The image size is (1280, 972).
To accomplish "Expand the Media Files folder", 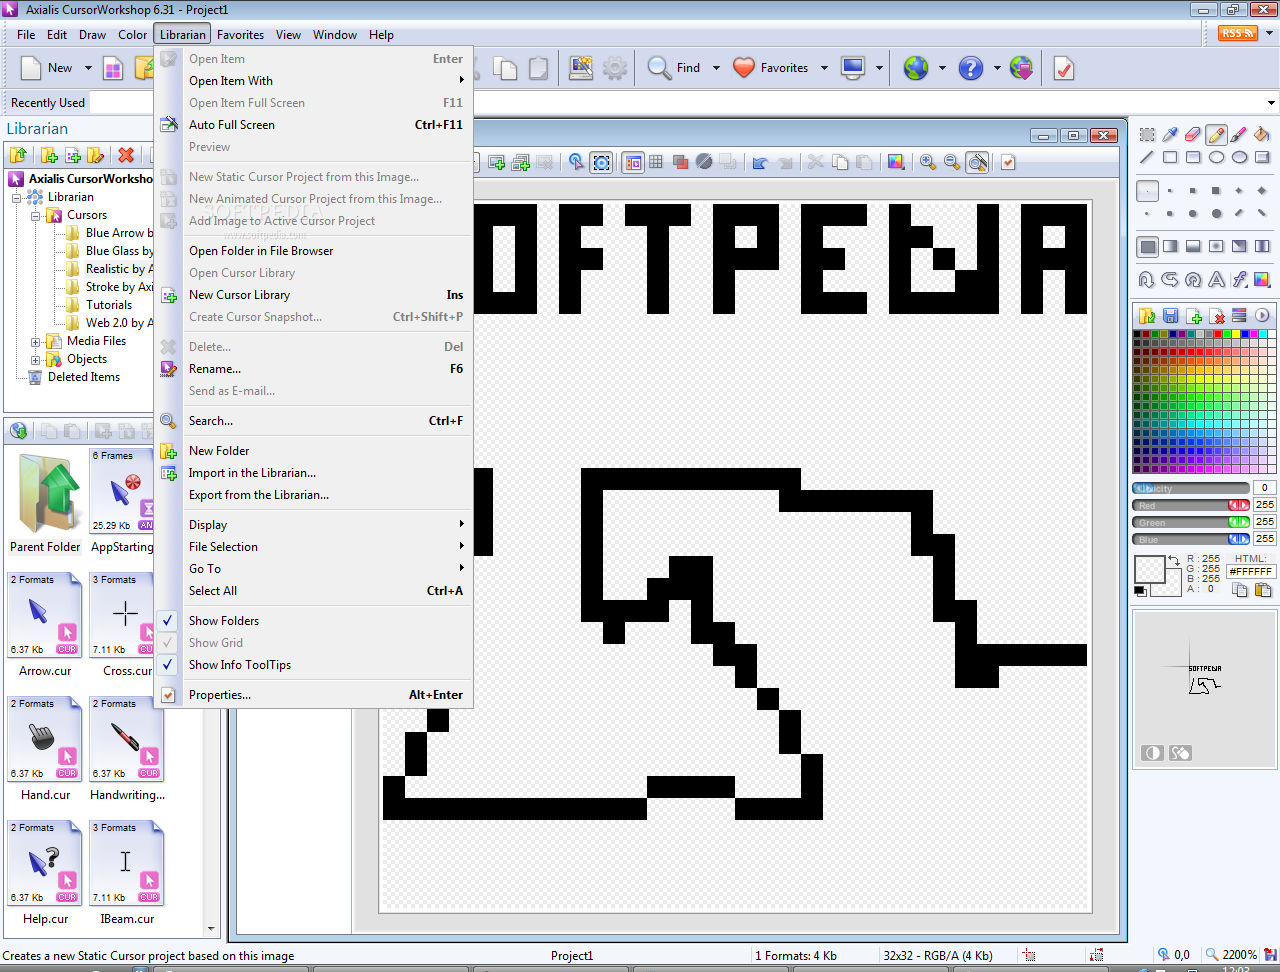I will point(36,341).
